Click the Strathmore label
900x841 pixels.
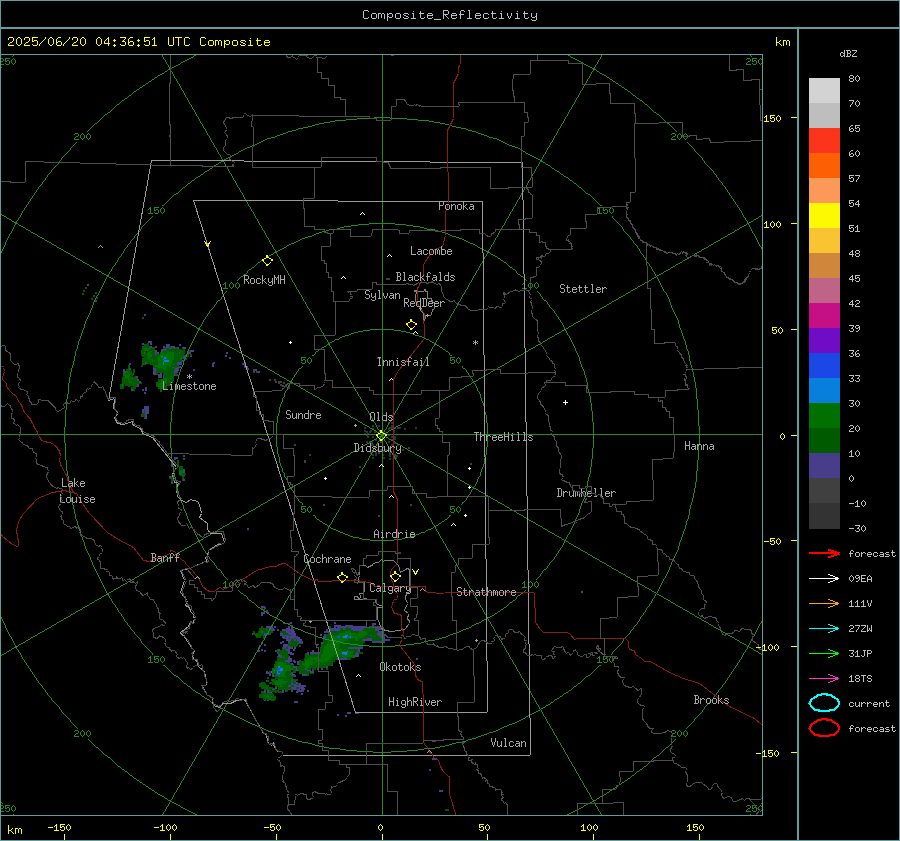click(x=486, y=592)
